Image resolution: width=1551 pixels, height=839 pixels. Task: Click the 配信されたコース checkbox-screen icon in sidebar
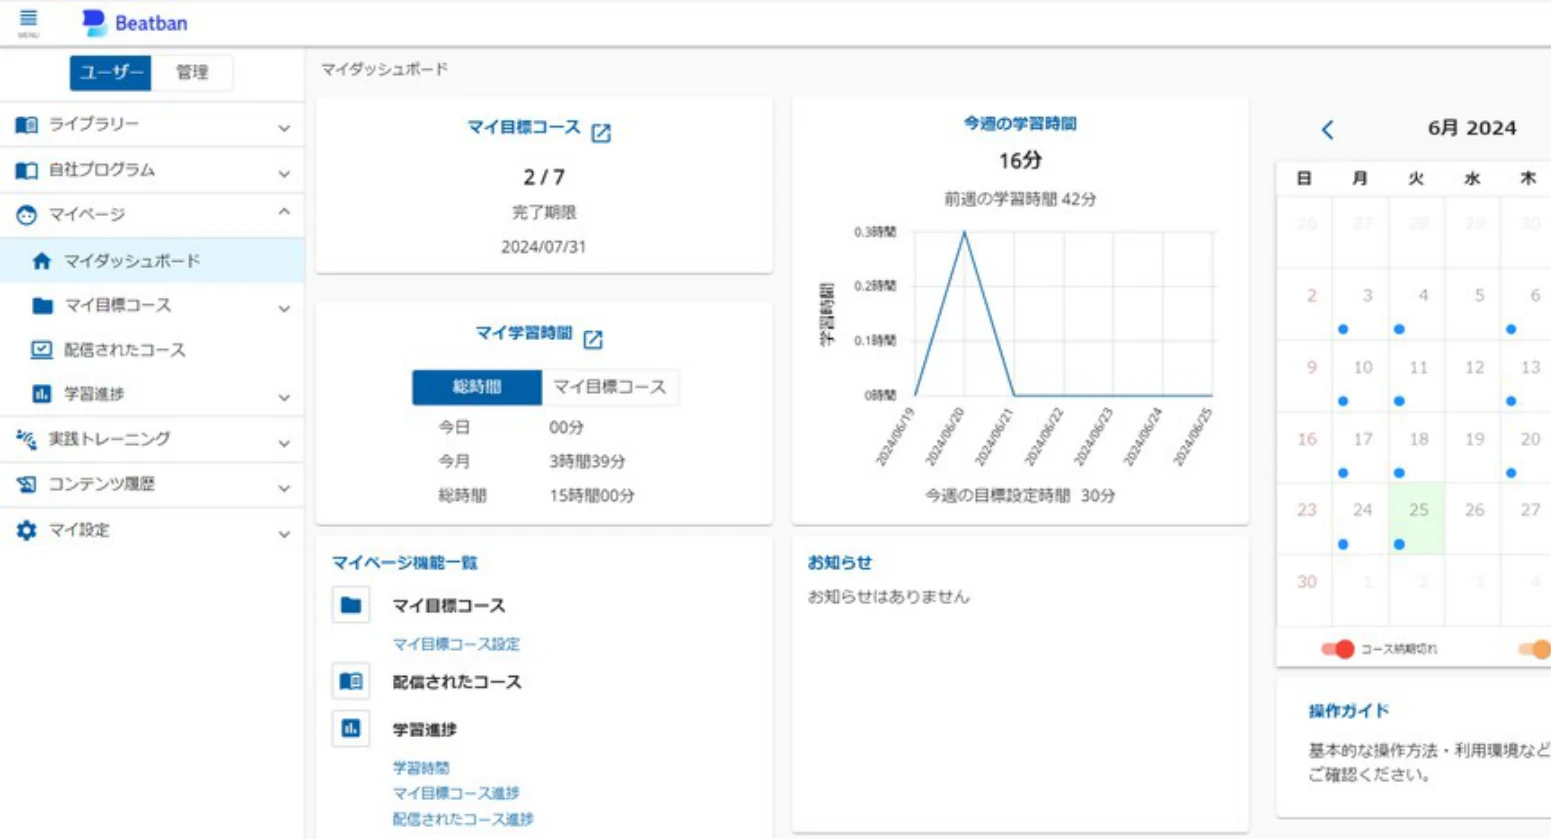[x=41, y=350]
